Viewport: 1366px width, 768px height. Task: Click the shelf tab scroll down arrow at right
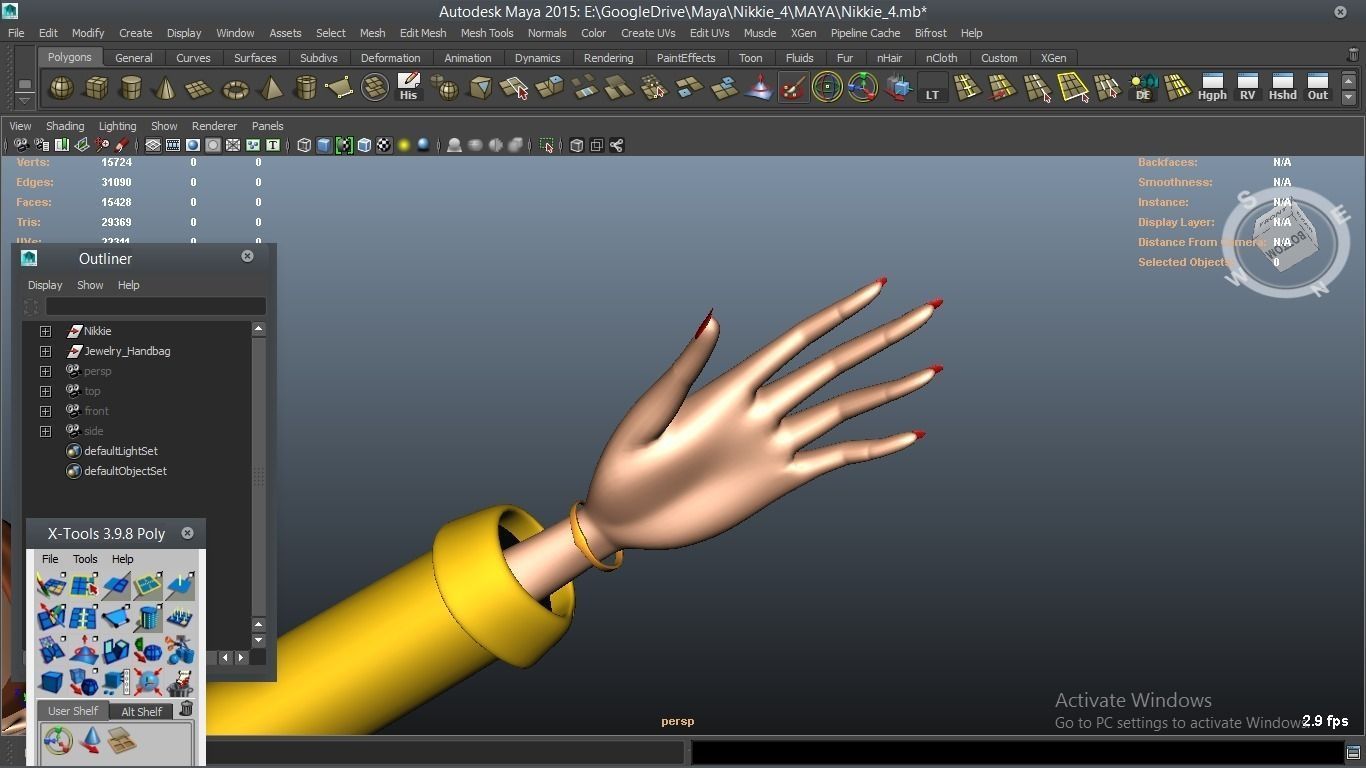[1349, 97]
